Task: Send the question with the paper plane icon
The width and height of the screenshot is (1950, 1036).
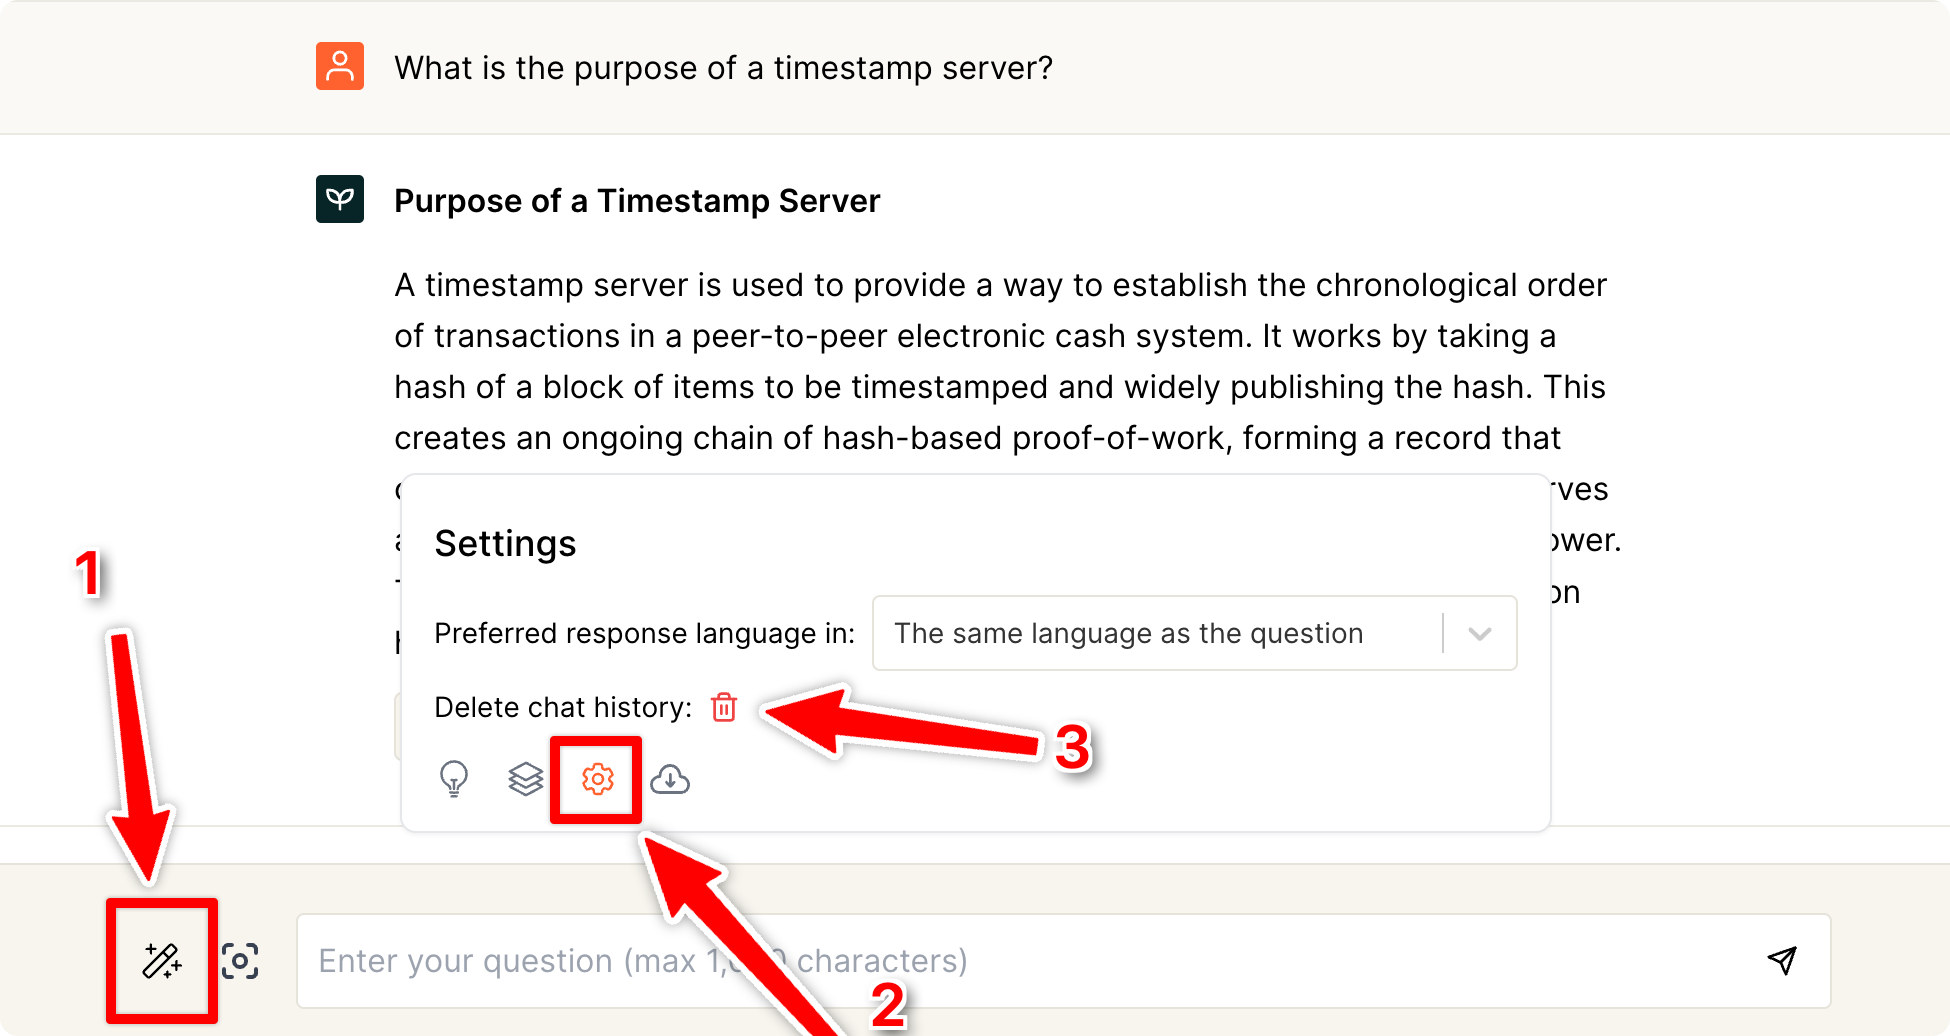Action: pos(1782,960)
